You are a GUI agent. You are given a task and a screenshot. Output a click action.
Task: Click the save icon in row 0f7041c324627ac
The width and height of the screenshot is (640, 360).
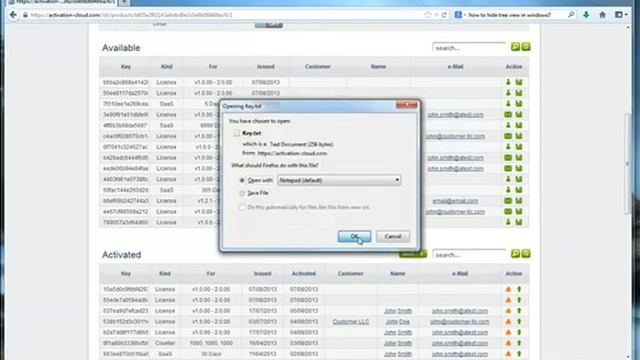(519, 147)
